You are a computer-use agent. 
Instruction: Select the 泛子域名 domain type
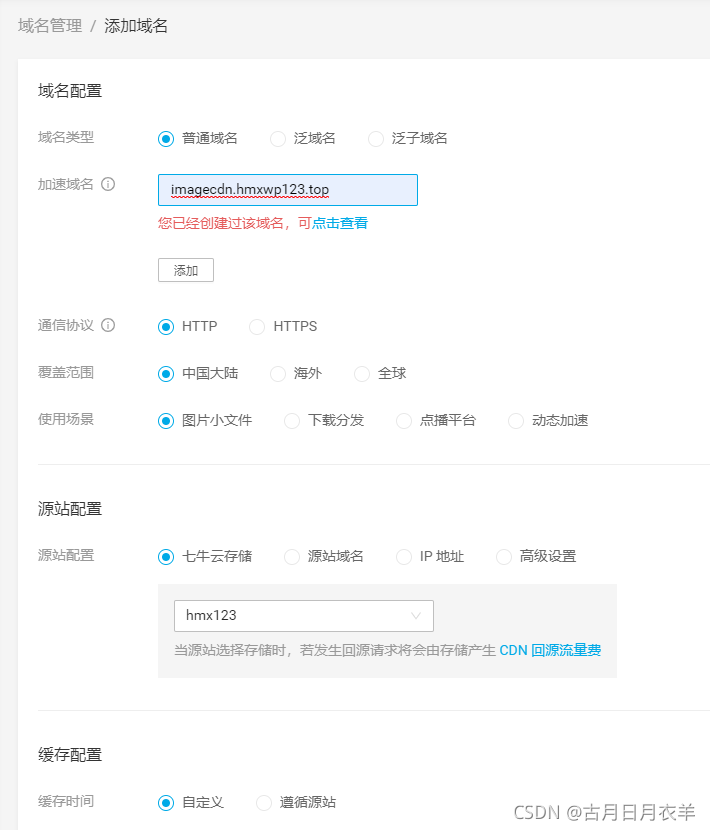(x=375, y=139)
